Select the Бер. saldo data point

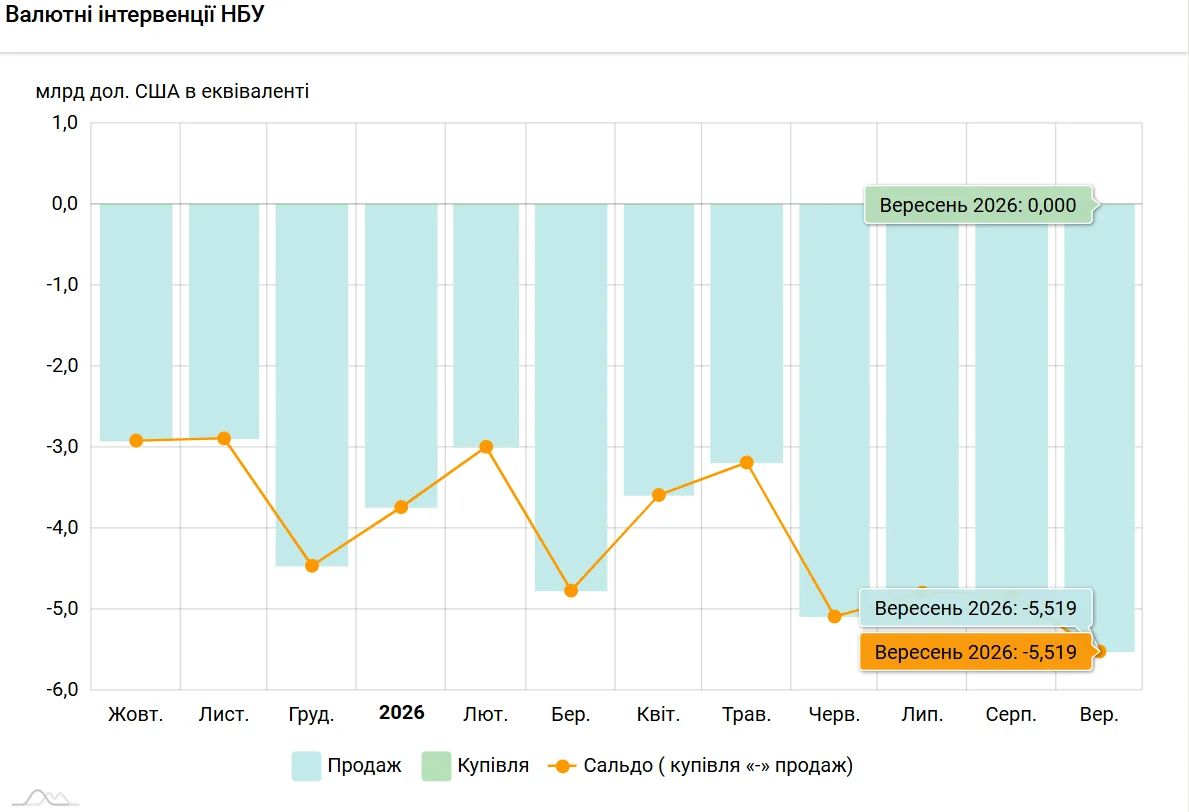571,590
